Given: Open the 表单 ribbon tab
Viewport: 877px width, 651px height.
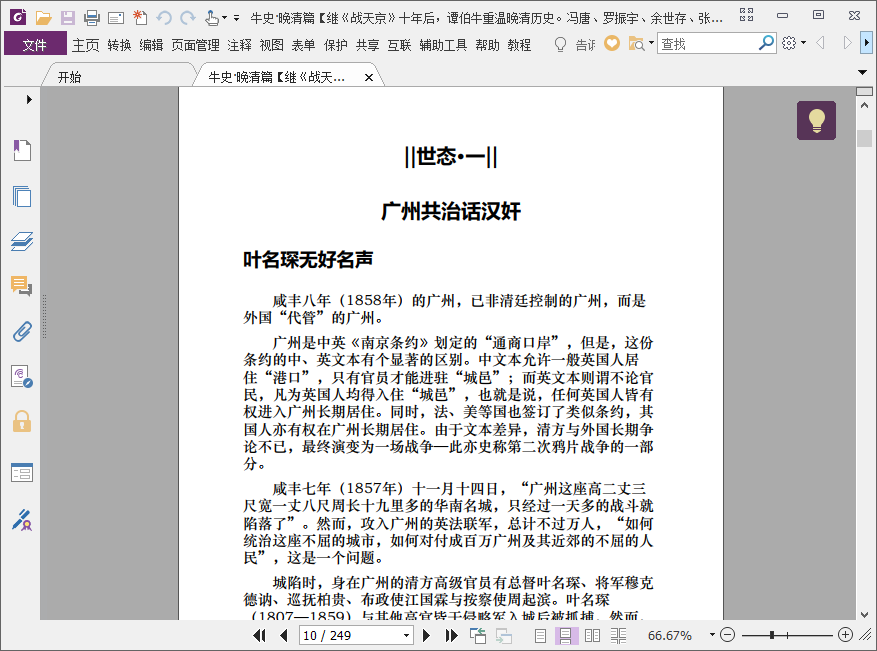Looking at the screenshot, I should point(303,45).
